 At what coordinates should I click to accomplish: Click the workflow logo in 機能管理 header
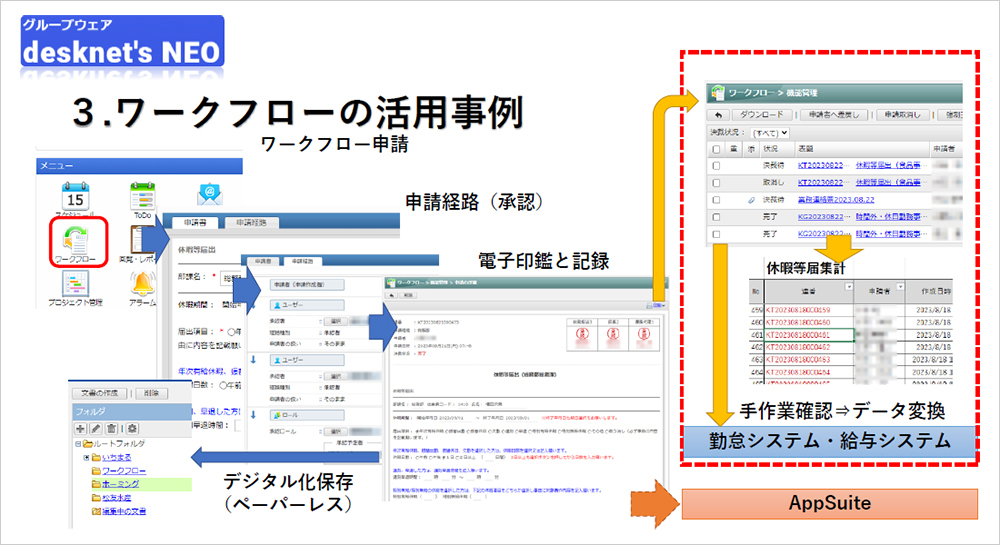tap(718, 92)
